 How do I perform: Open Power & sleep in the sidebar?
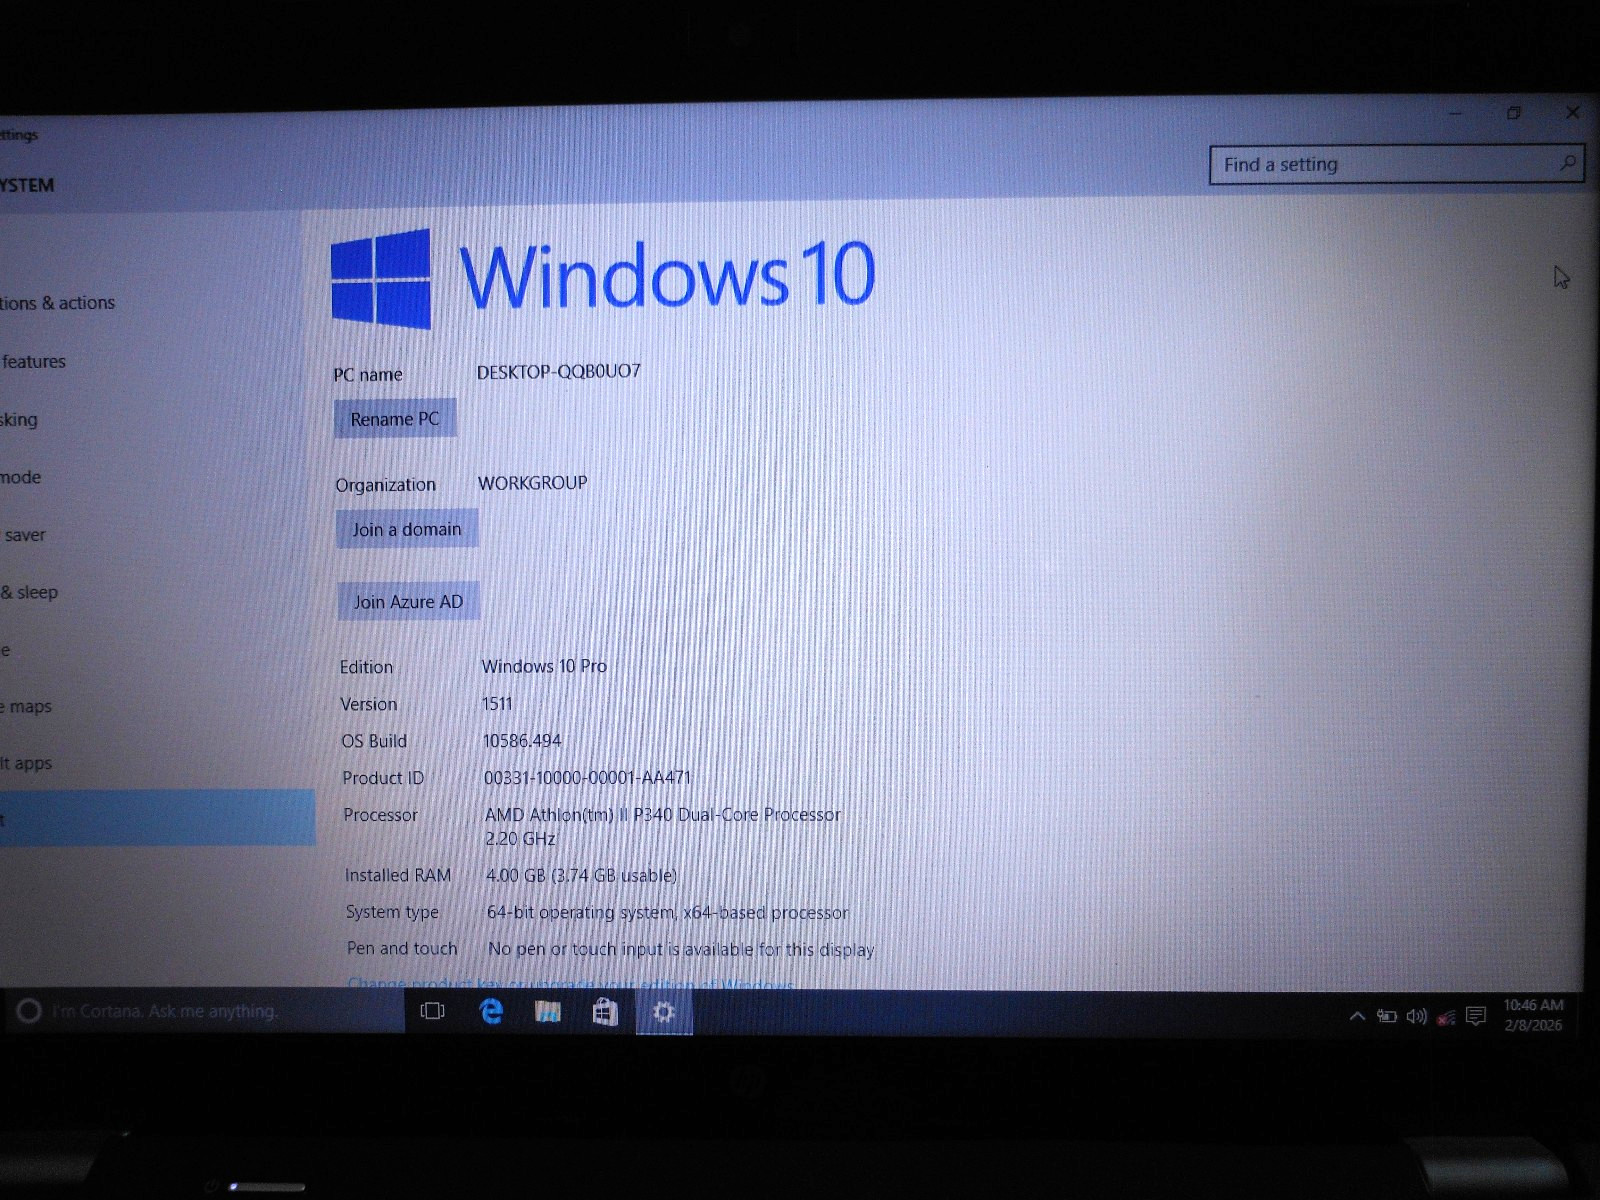tap(29, 592)
